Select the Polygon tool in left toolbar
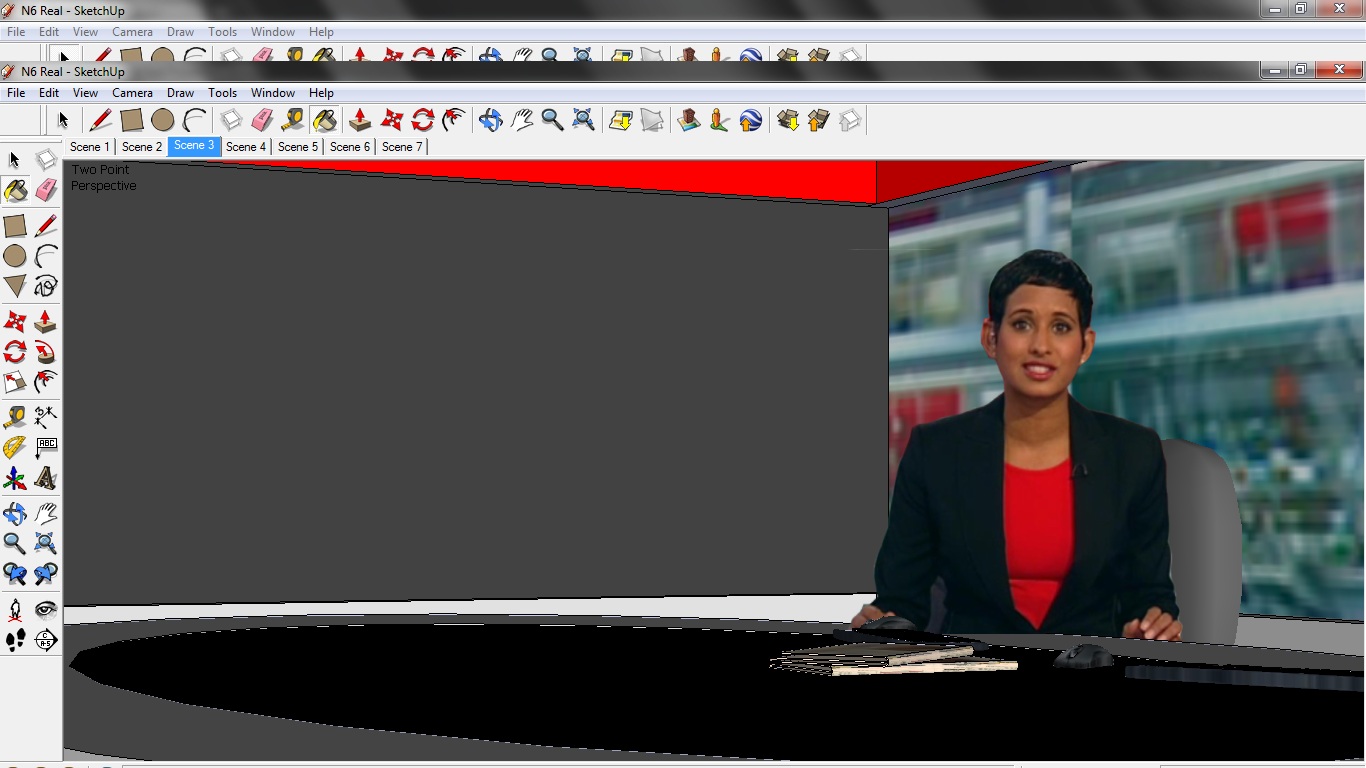This screenshot has height=768, width=1366. coord(15,287)
